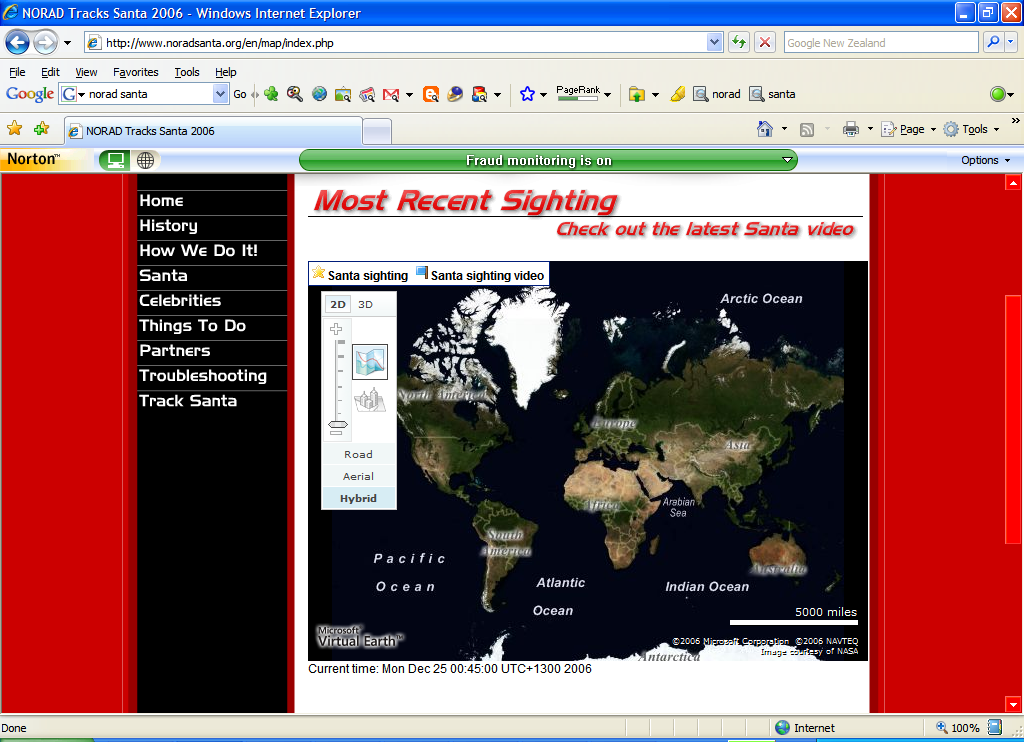Select Road map style
The height and width of the screenshot is (742, 1024).
359,454
